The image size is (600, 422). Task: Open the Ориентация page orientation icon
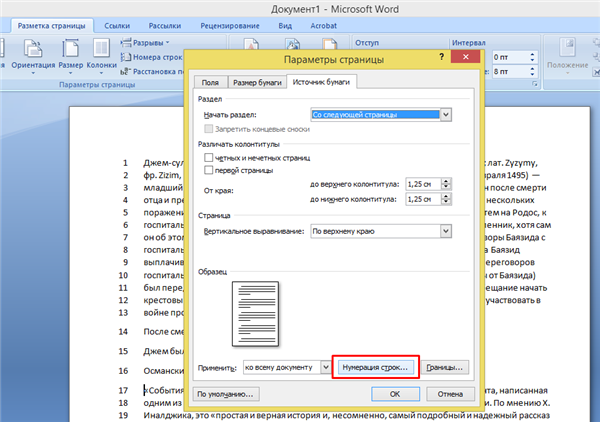pyautogui.click(x=33, y=49)
